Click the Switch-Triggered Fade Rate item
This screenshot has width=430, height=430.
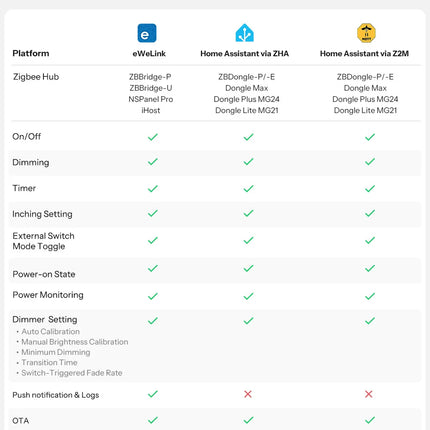(x=72, y=373)
